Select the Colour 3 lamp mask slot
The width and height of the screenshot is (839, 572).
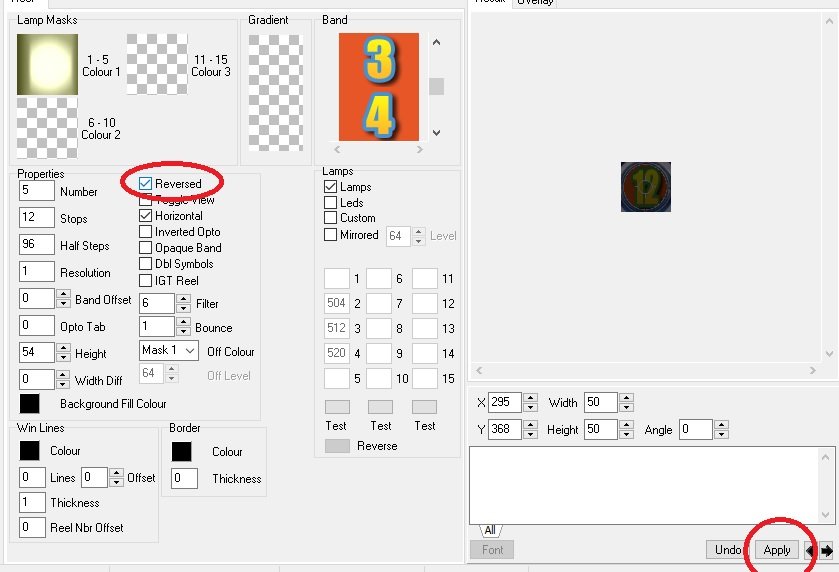156,65
